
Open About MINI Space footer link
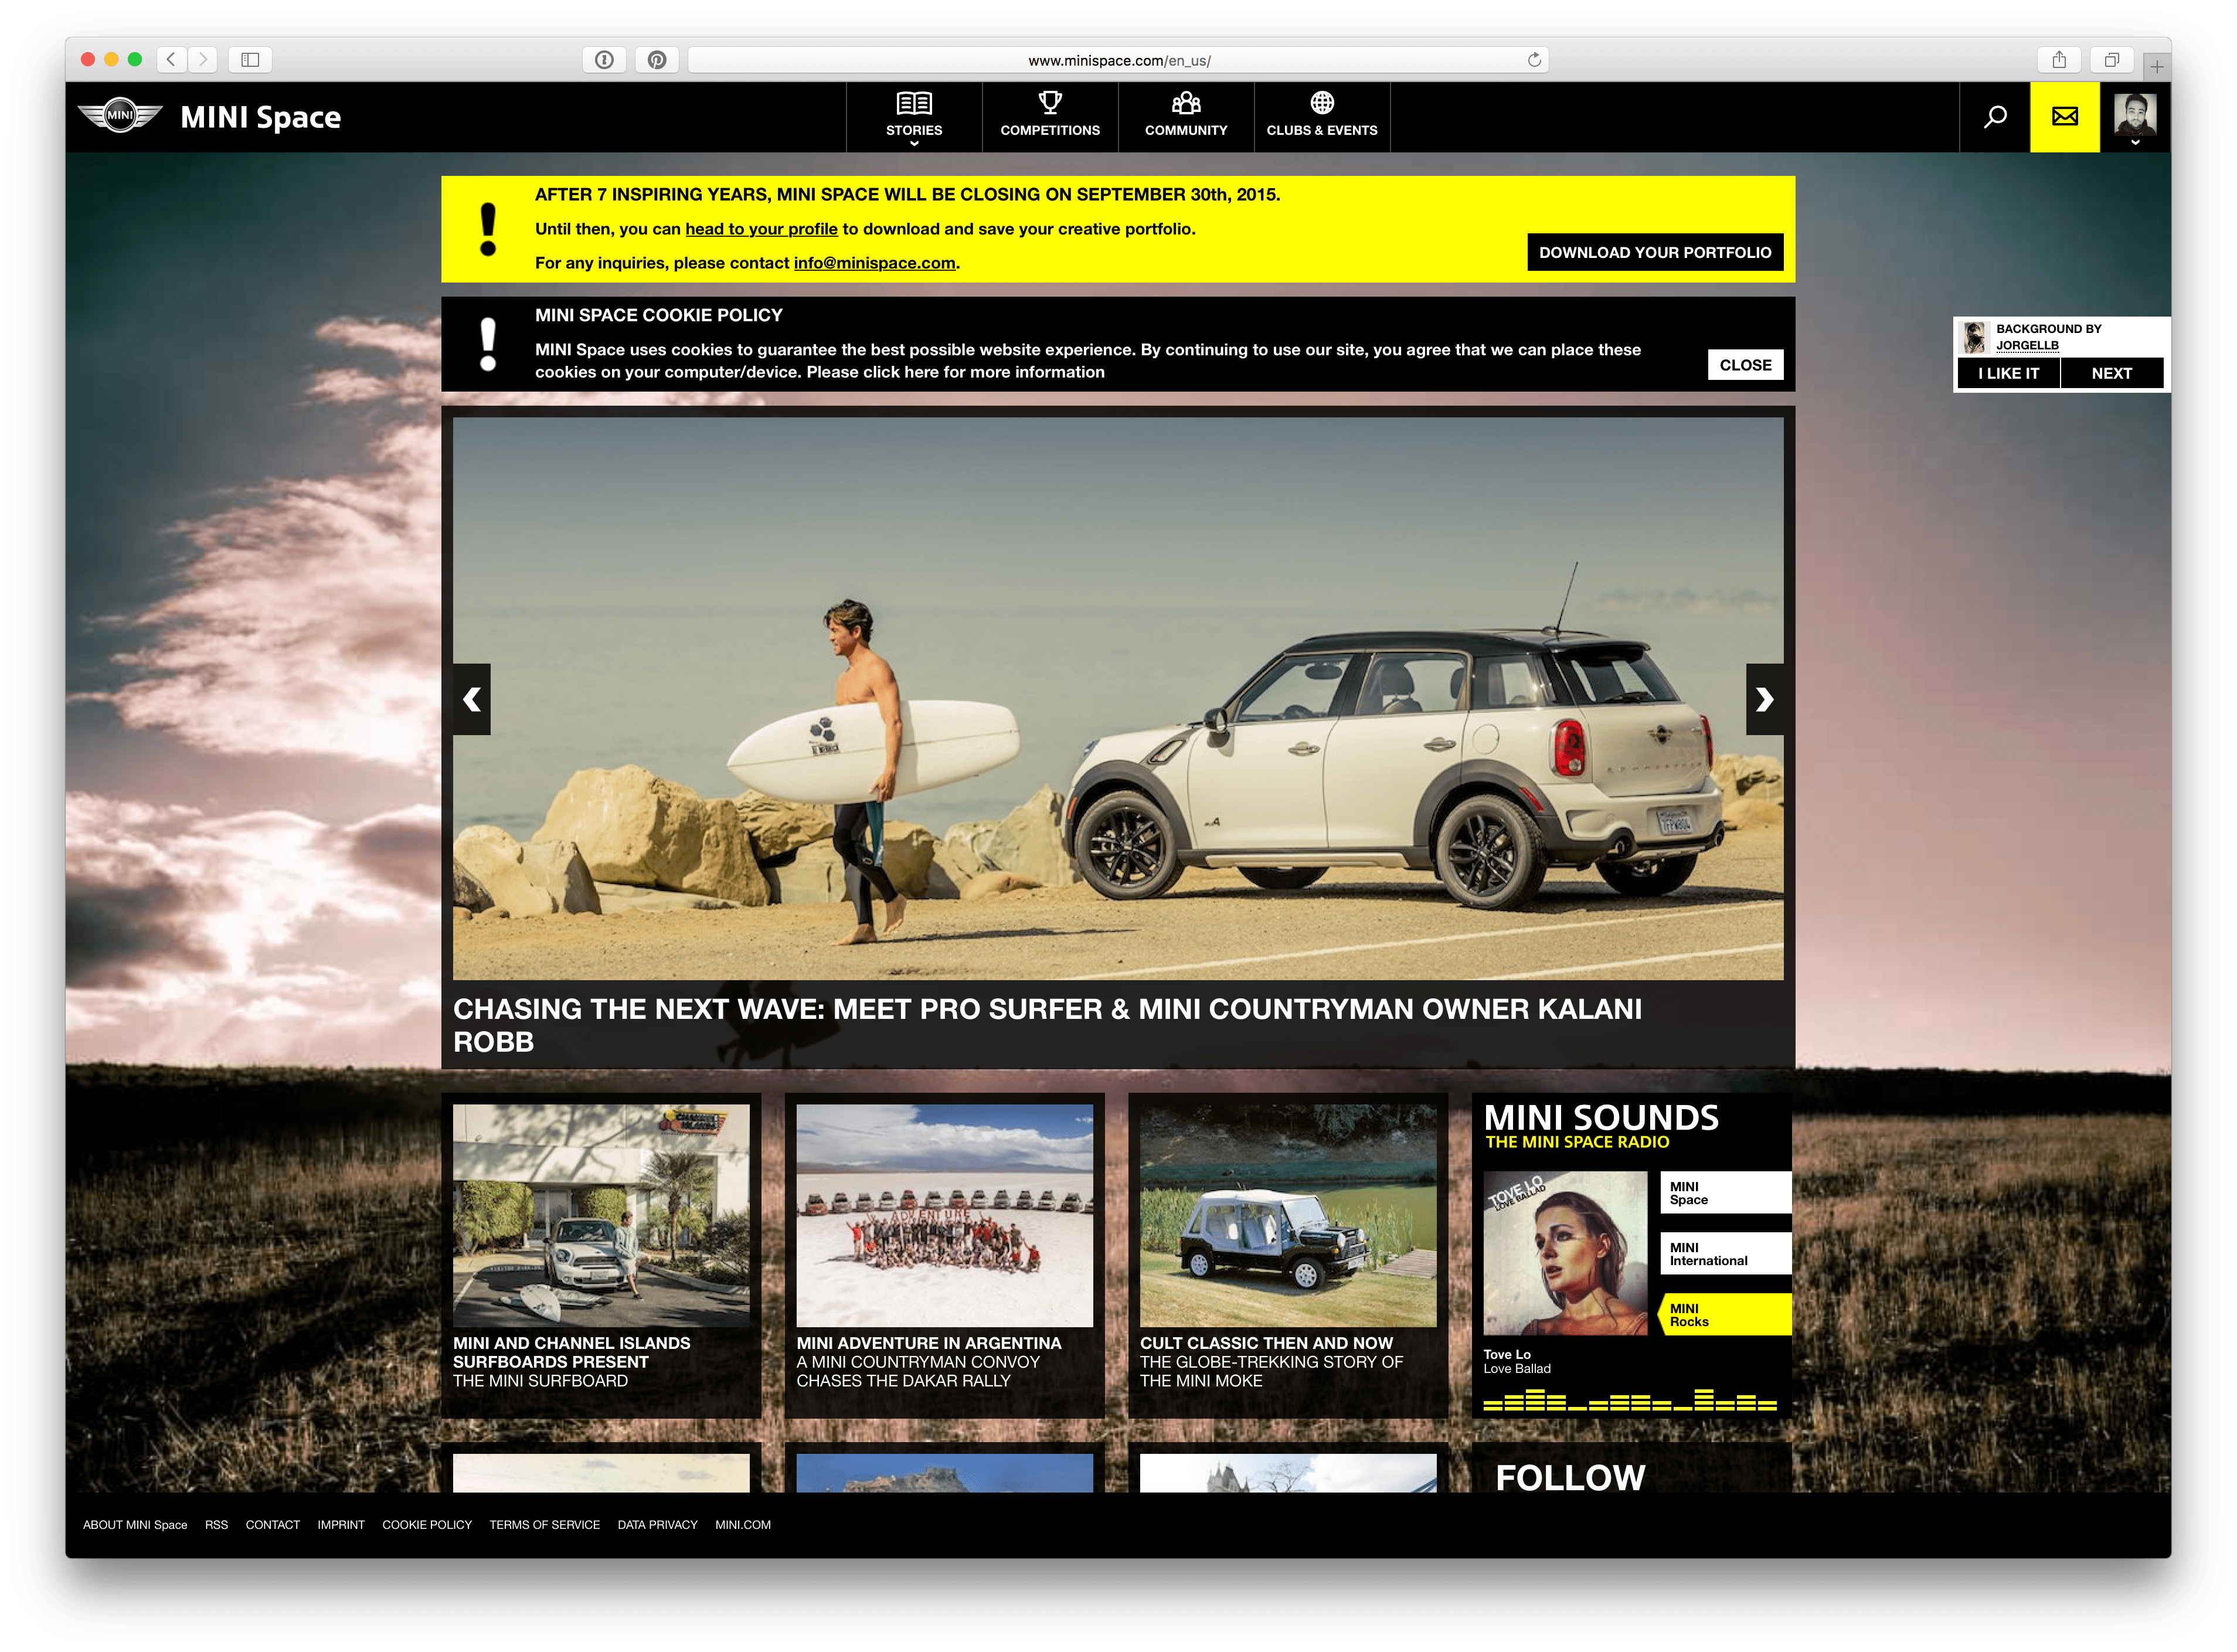point(135,1525)
